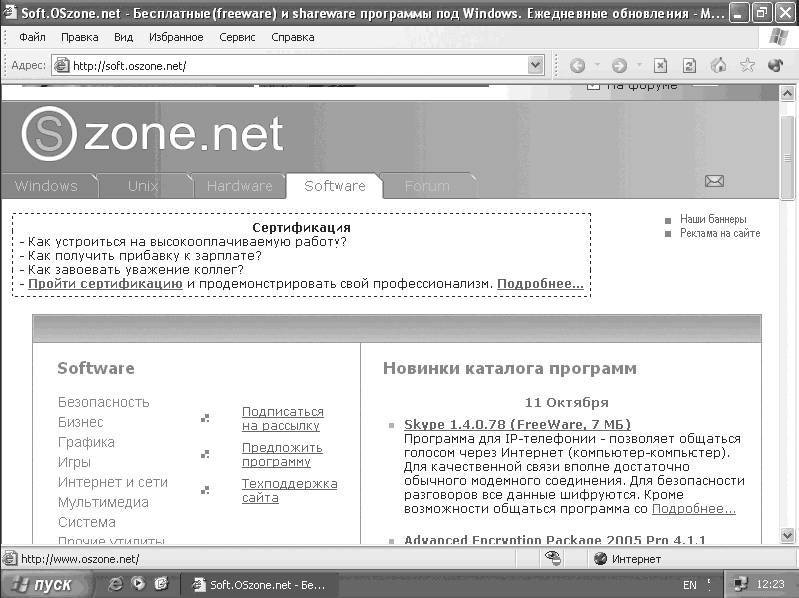Select the Software site tab
Viewport: 799px width, 598px height.
coord(335,186)
